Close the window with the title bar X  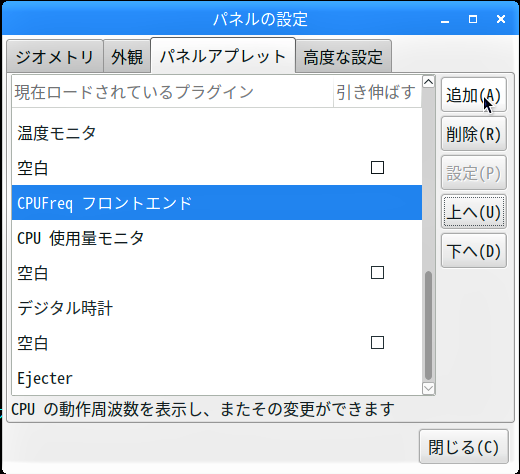(501, 19)
